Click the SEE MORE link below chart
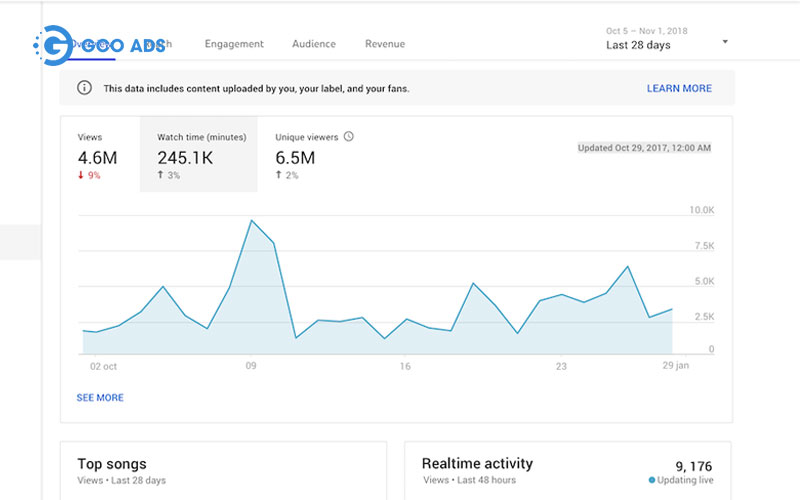The width and height of the screenshot is (800, 500). click(100, 397)
